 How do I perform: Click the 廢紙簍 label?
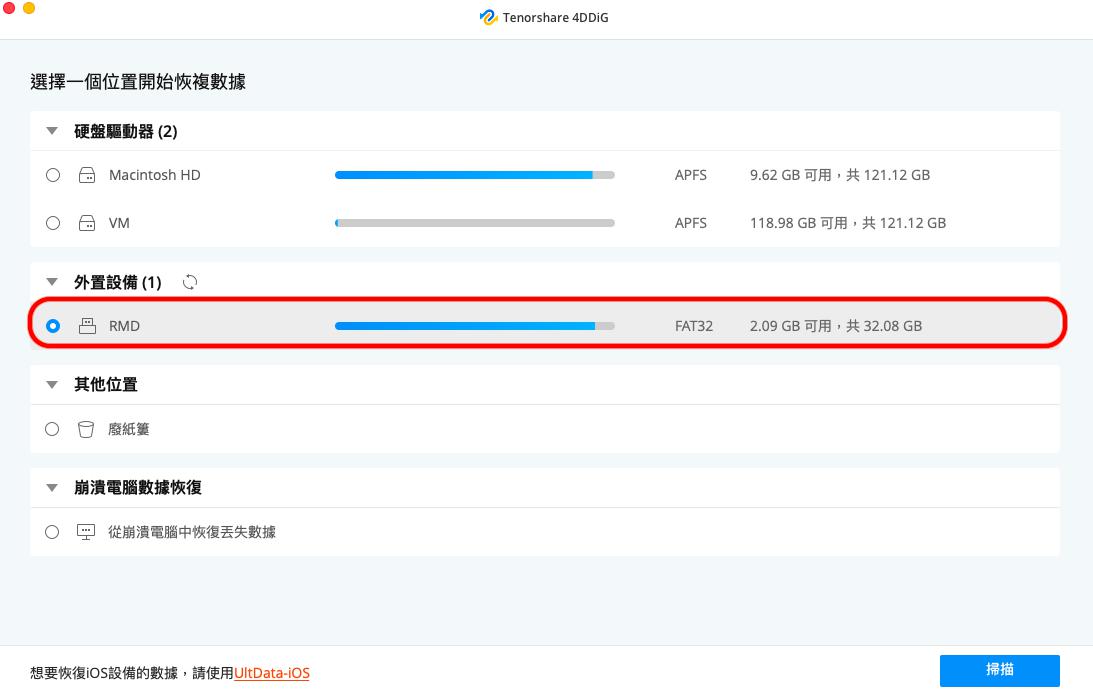click(129, 429)
